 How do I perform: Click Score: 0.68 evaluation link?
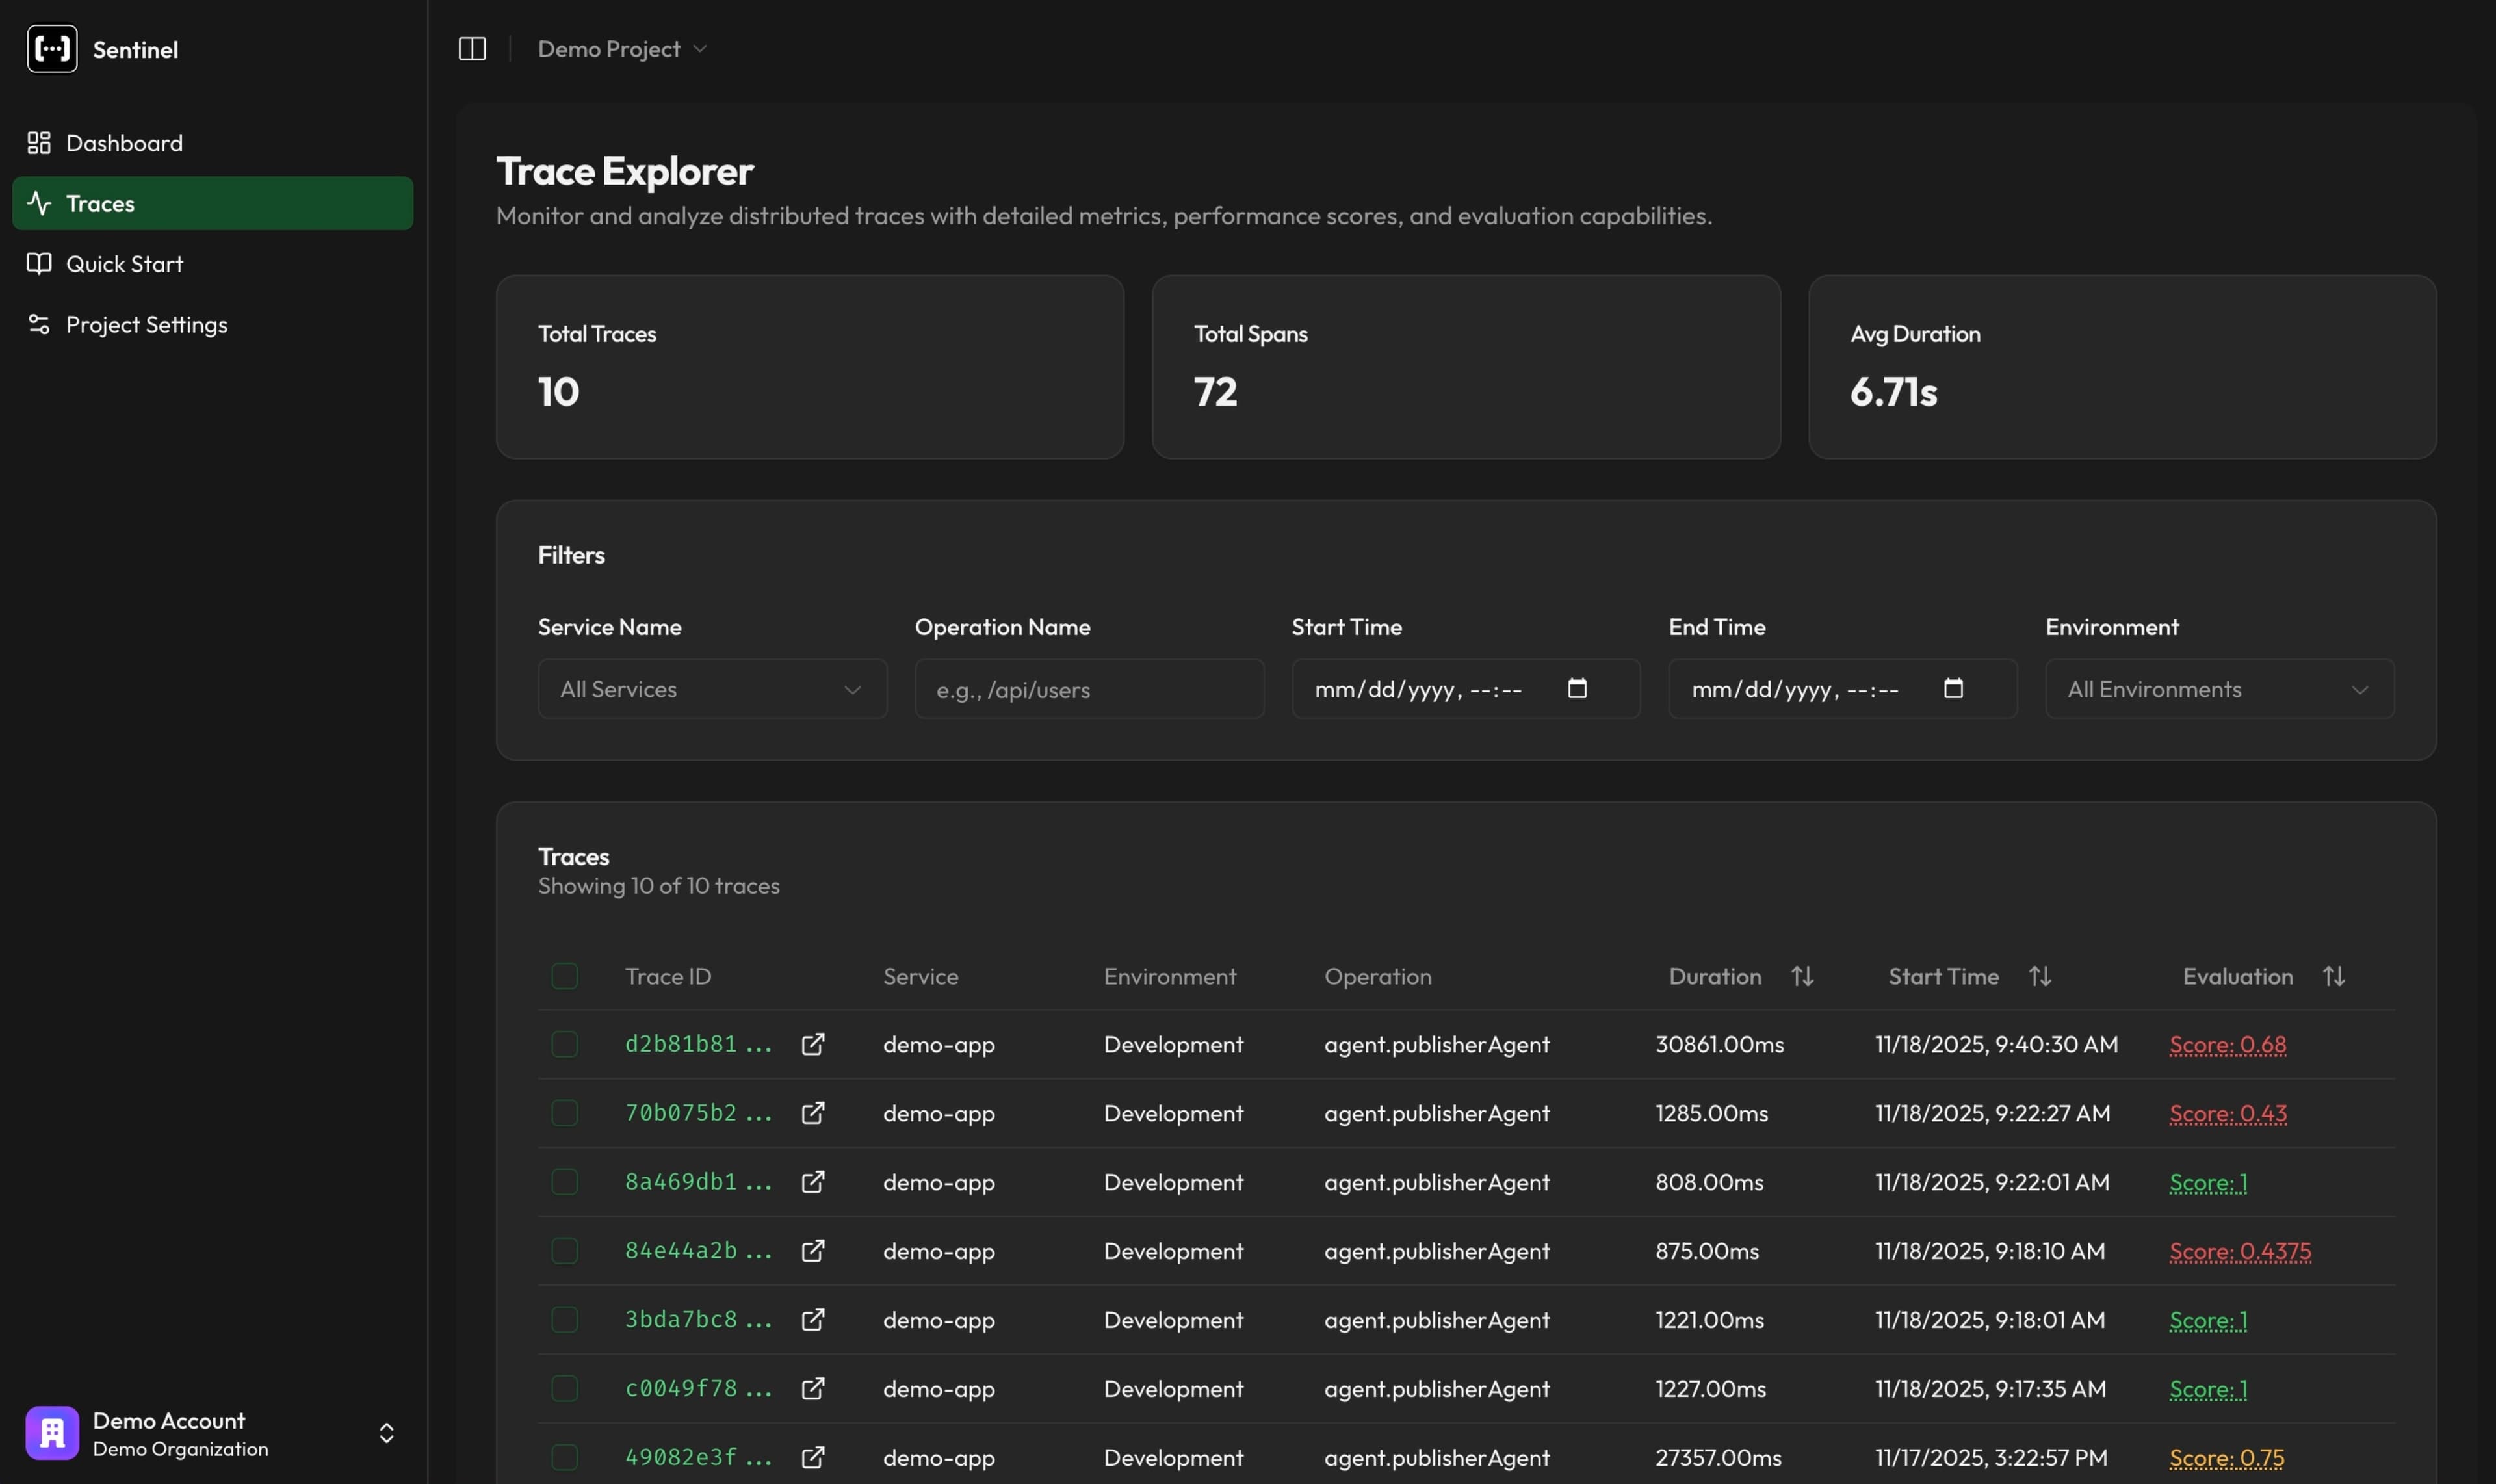(x=2227, y=1044)
